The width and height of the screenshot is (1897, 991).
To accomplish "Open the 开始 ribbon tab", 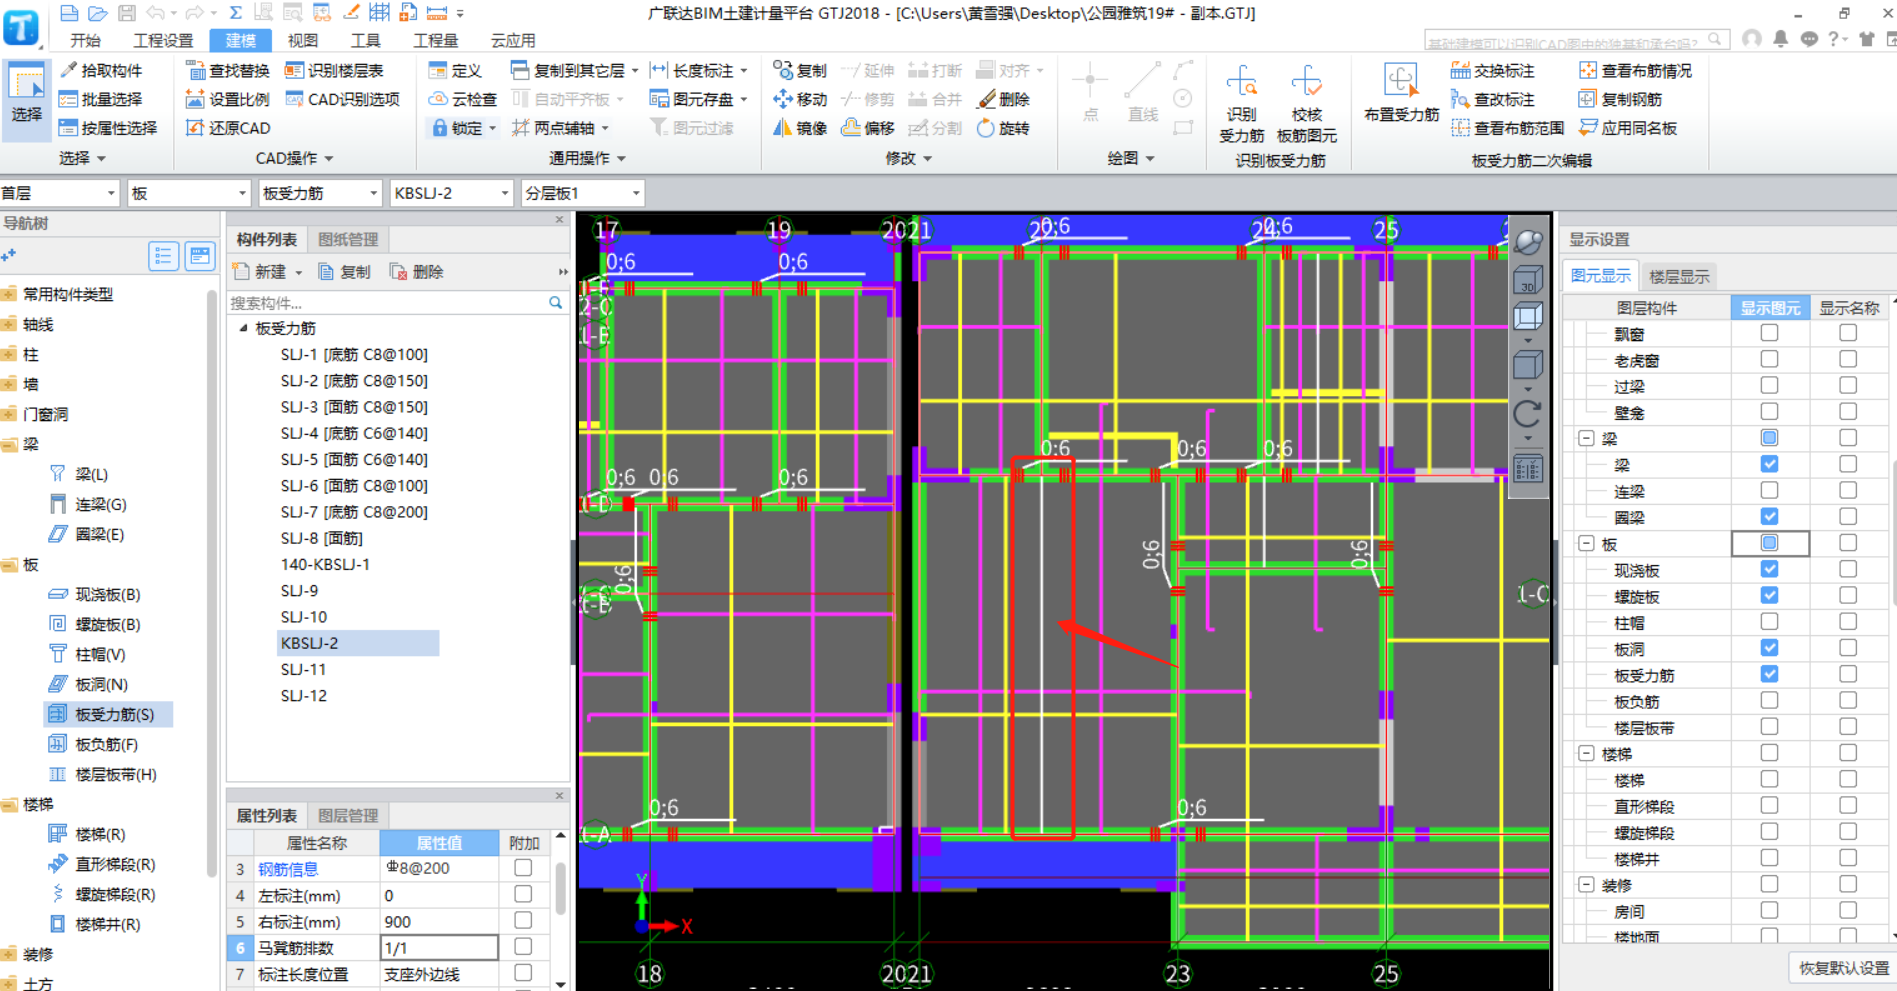I will click(x=85, y=40).
